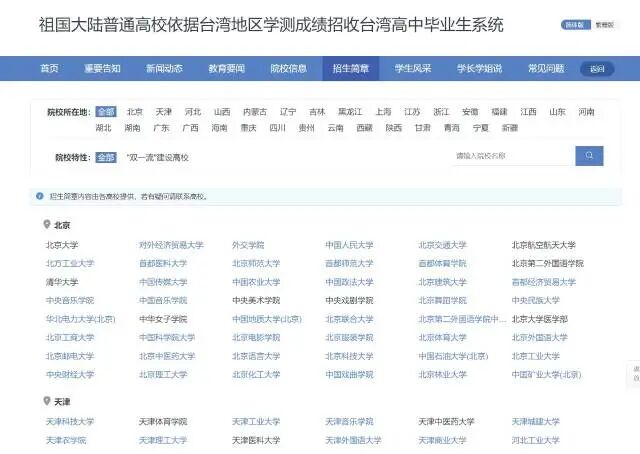Filter location by 内蒙古
Screen dimensions: 640x454
click(255, 111)
